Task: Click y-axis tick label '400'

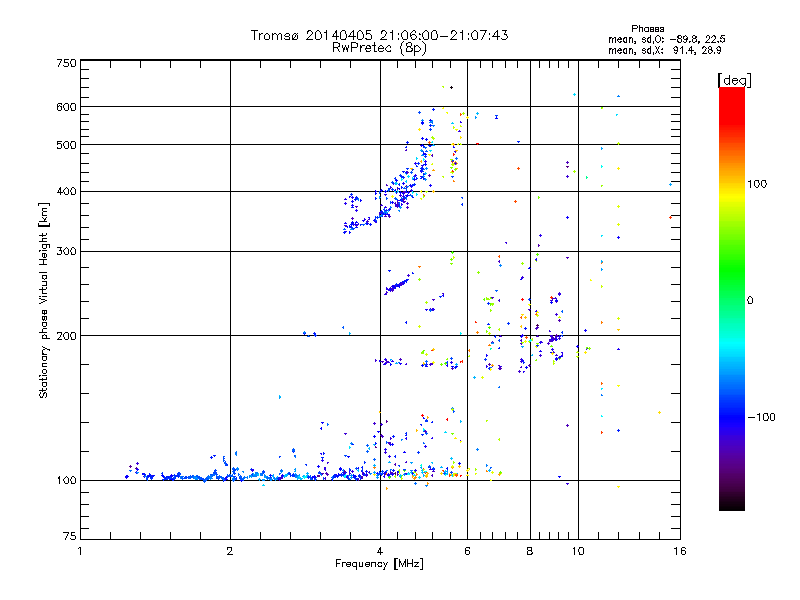Action: 67,191
